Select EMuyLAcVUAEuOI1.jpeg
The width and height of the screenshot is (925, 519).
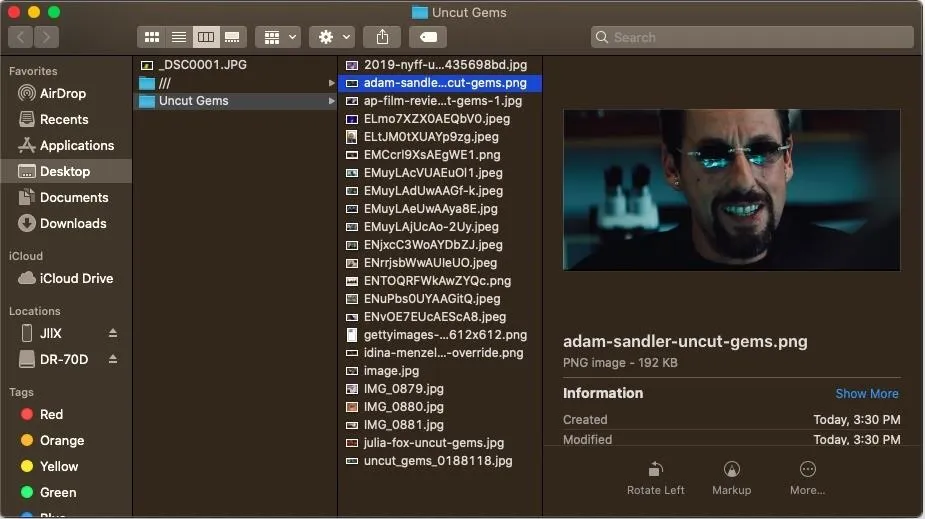click(x=441, y=173)
